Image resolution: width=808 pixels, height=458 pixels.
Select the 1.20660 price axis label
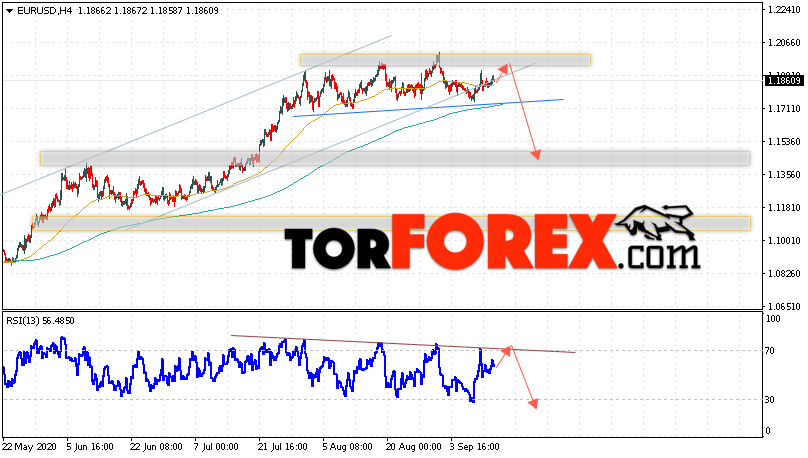pos(784,43)
